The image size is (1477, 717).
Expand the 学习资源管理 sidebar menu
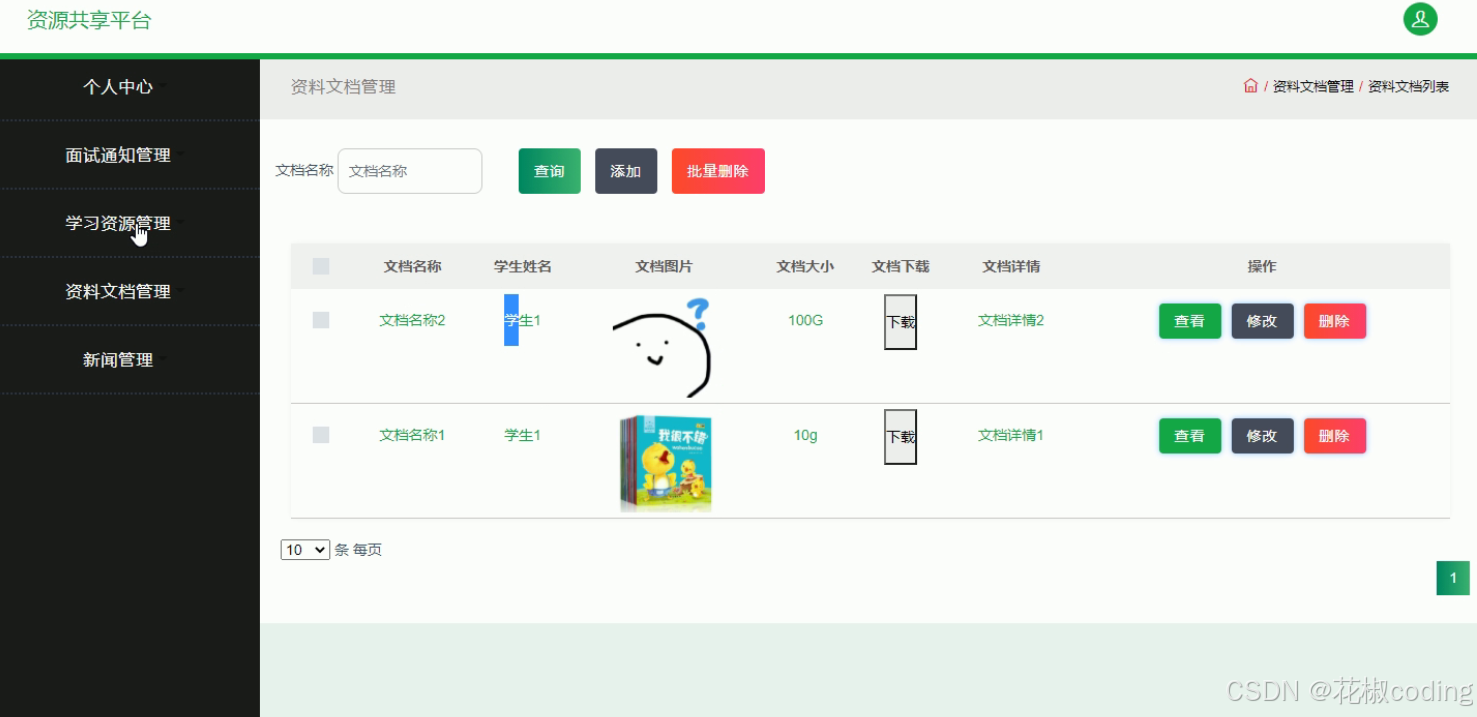click(119, 223)
